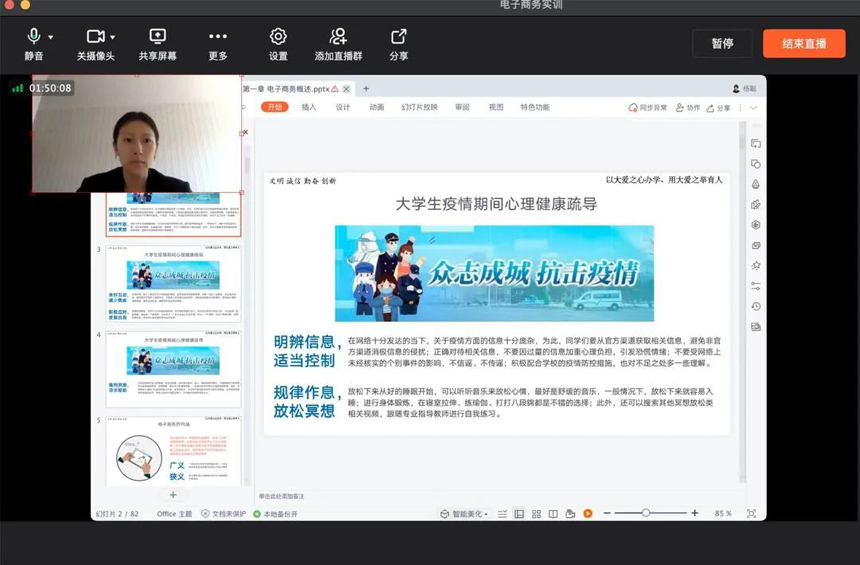Select the 第一章 电子商务概述.pptx document tab
This screenshot has width=860, height=565.
click(x=286, y=89)
